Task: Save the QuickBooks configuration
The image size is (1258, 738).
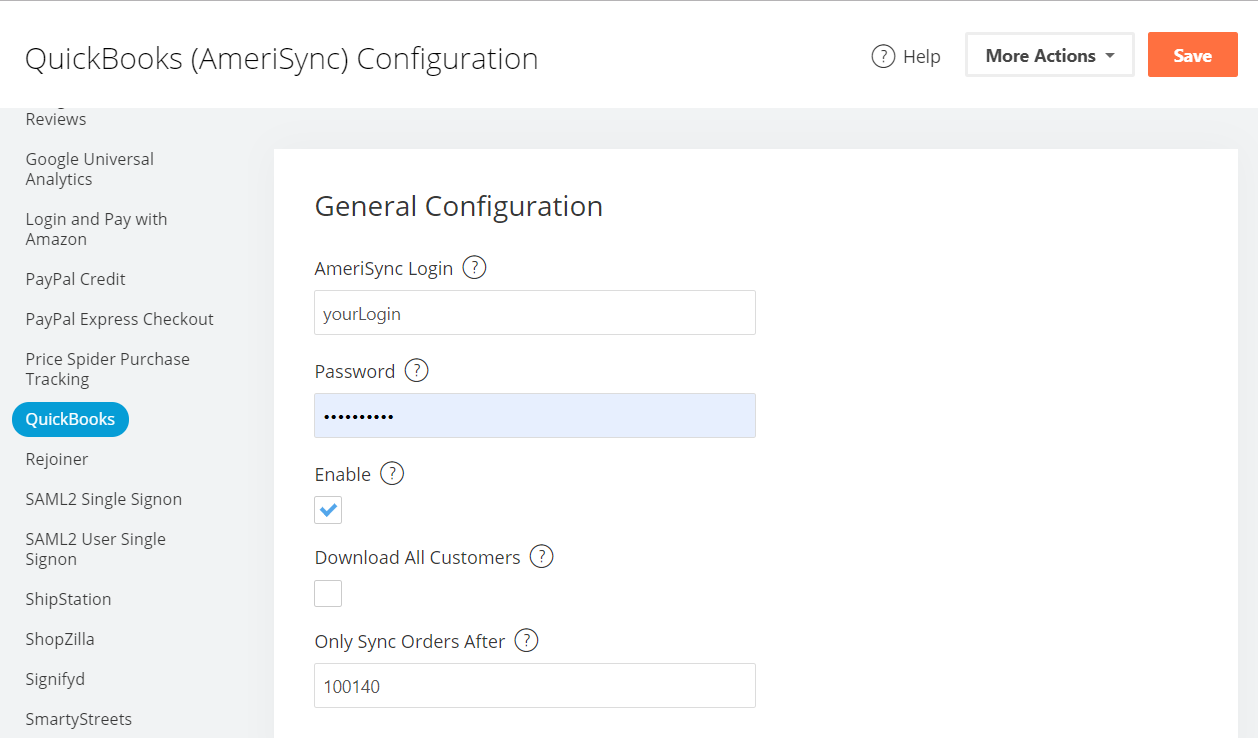Action: (1193, 55)
